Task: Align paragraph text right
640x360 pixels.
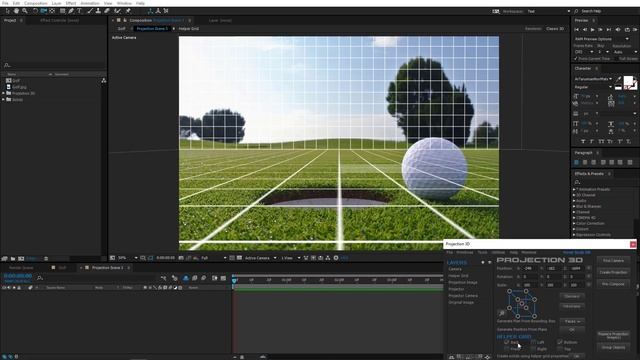Action: tap(593, 162)
